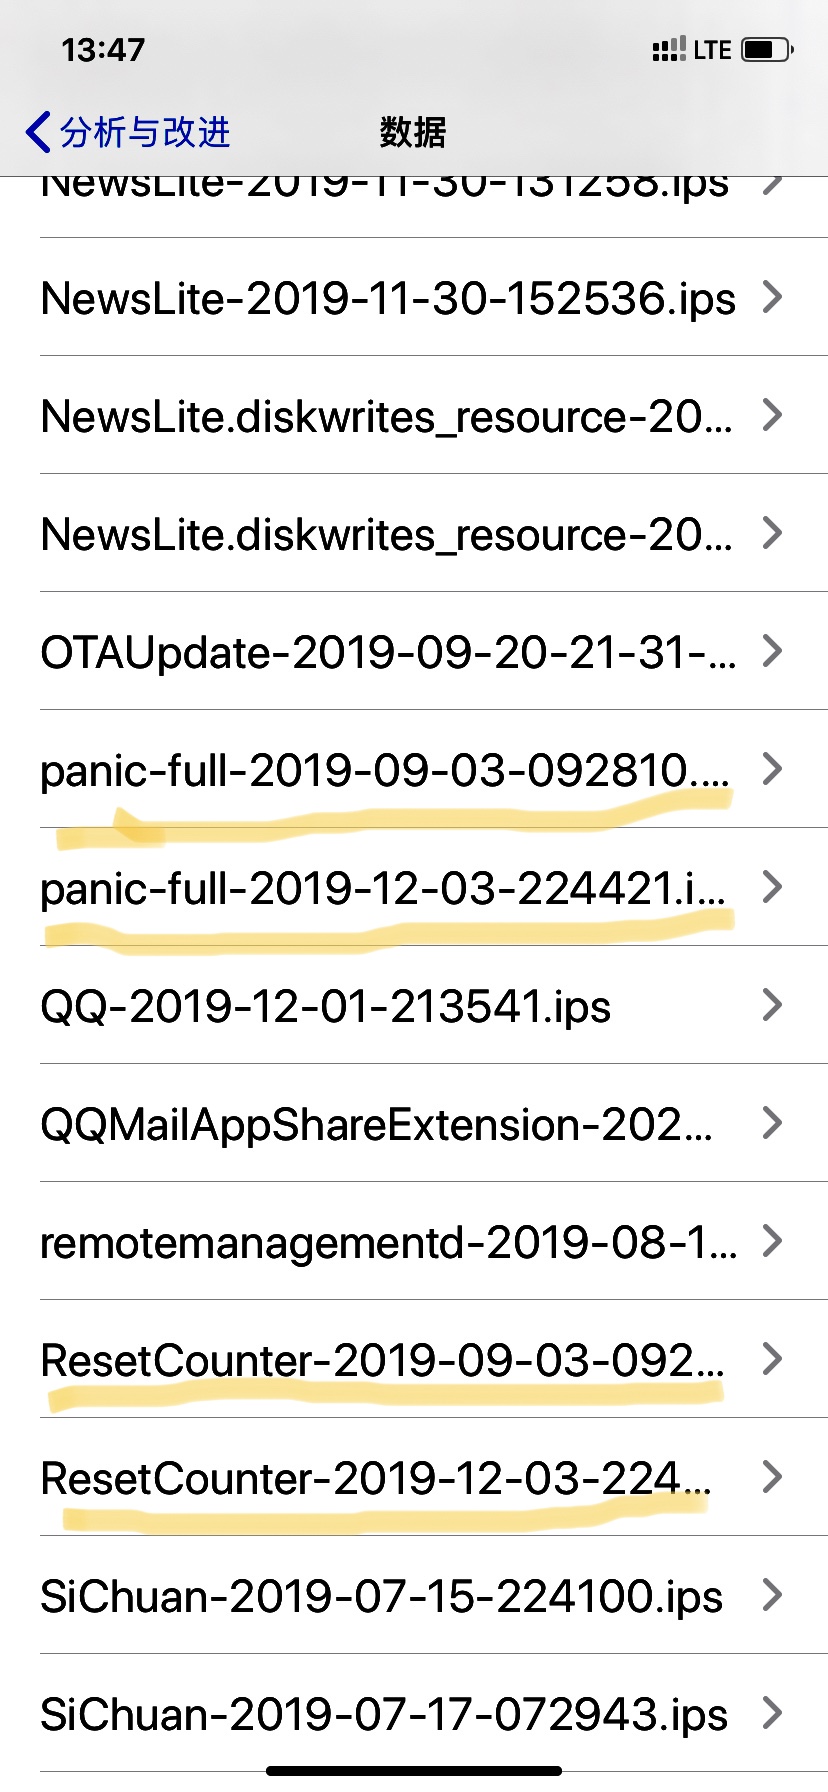Open panic-full-2019-09-03-092810 report

pos(385,770)
